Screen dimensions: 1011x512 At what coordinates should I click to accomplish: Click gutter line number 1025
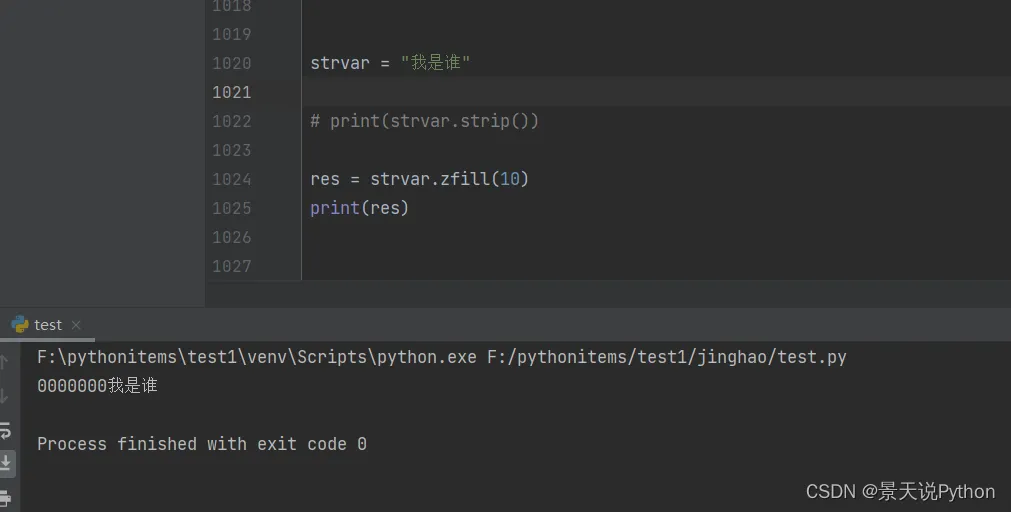coord(231,208)
